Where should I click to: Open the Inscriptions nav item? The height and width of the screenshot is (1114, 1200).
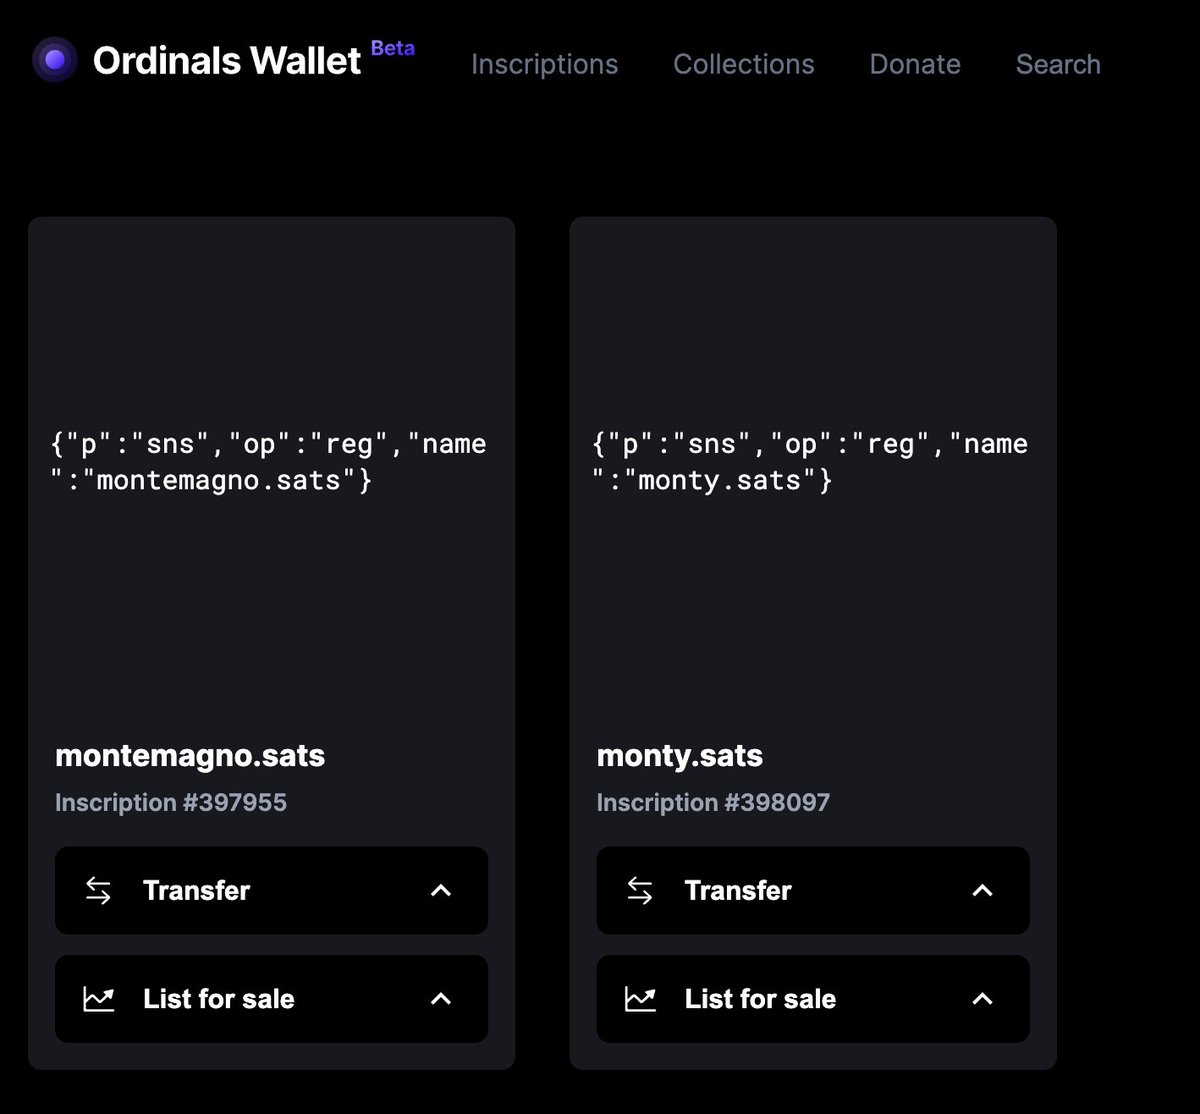(x=544, y=64)
